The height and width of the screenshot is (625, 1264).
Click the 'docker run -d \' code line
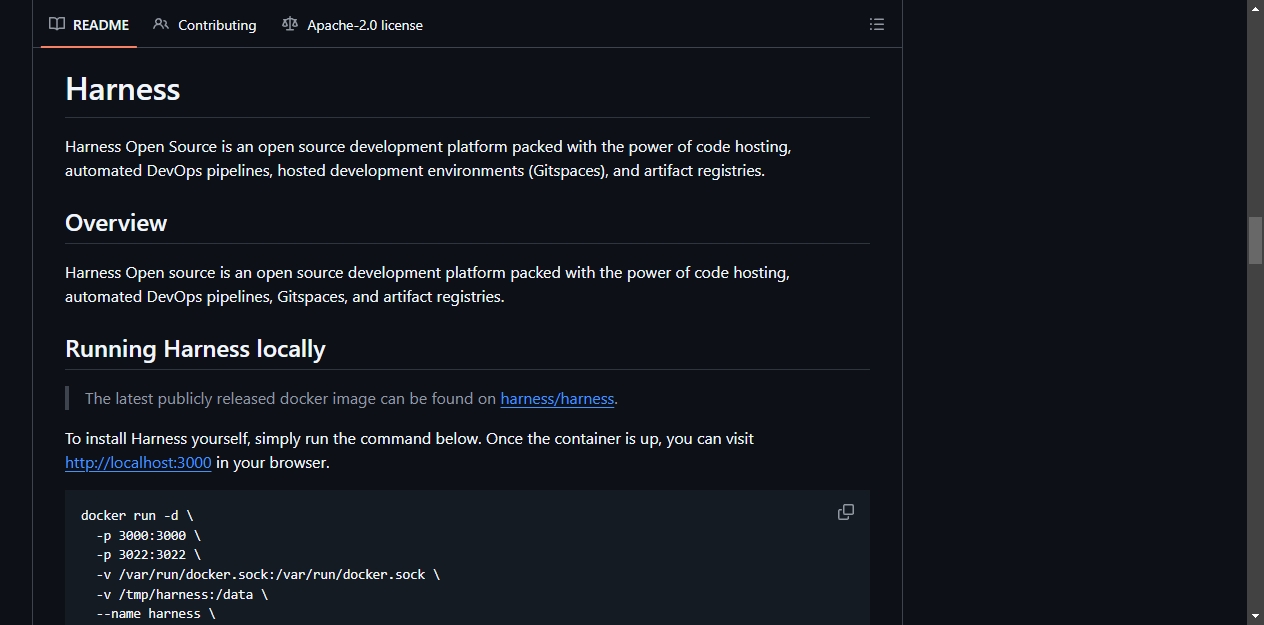137,515
